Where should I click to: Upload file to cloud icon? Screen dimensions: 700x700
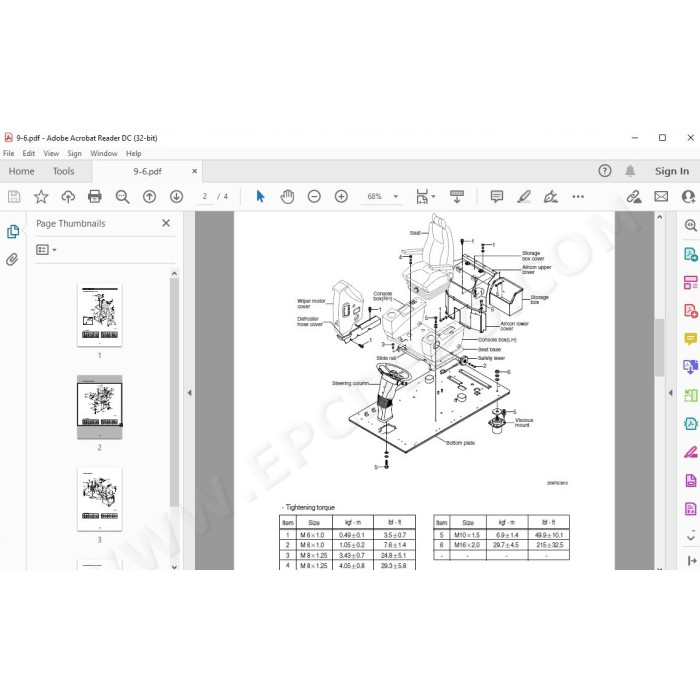tap(68, 196)
